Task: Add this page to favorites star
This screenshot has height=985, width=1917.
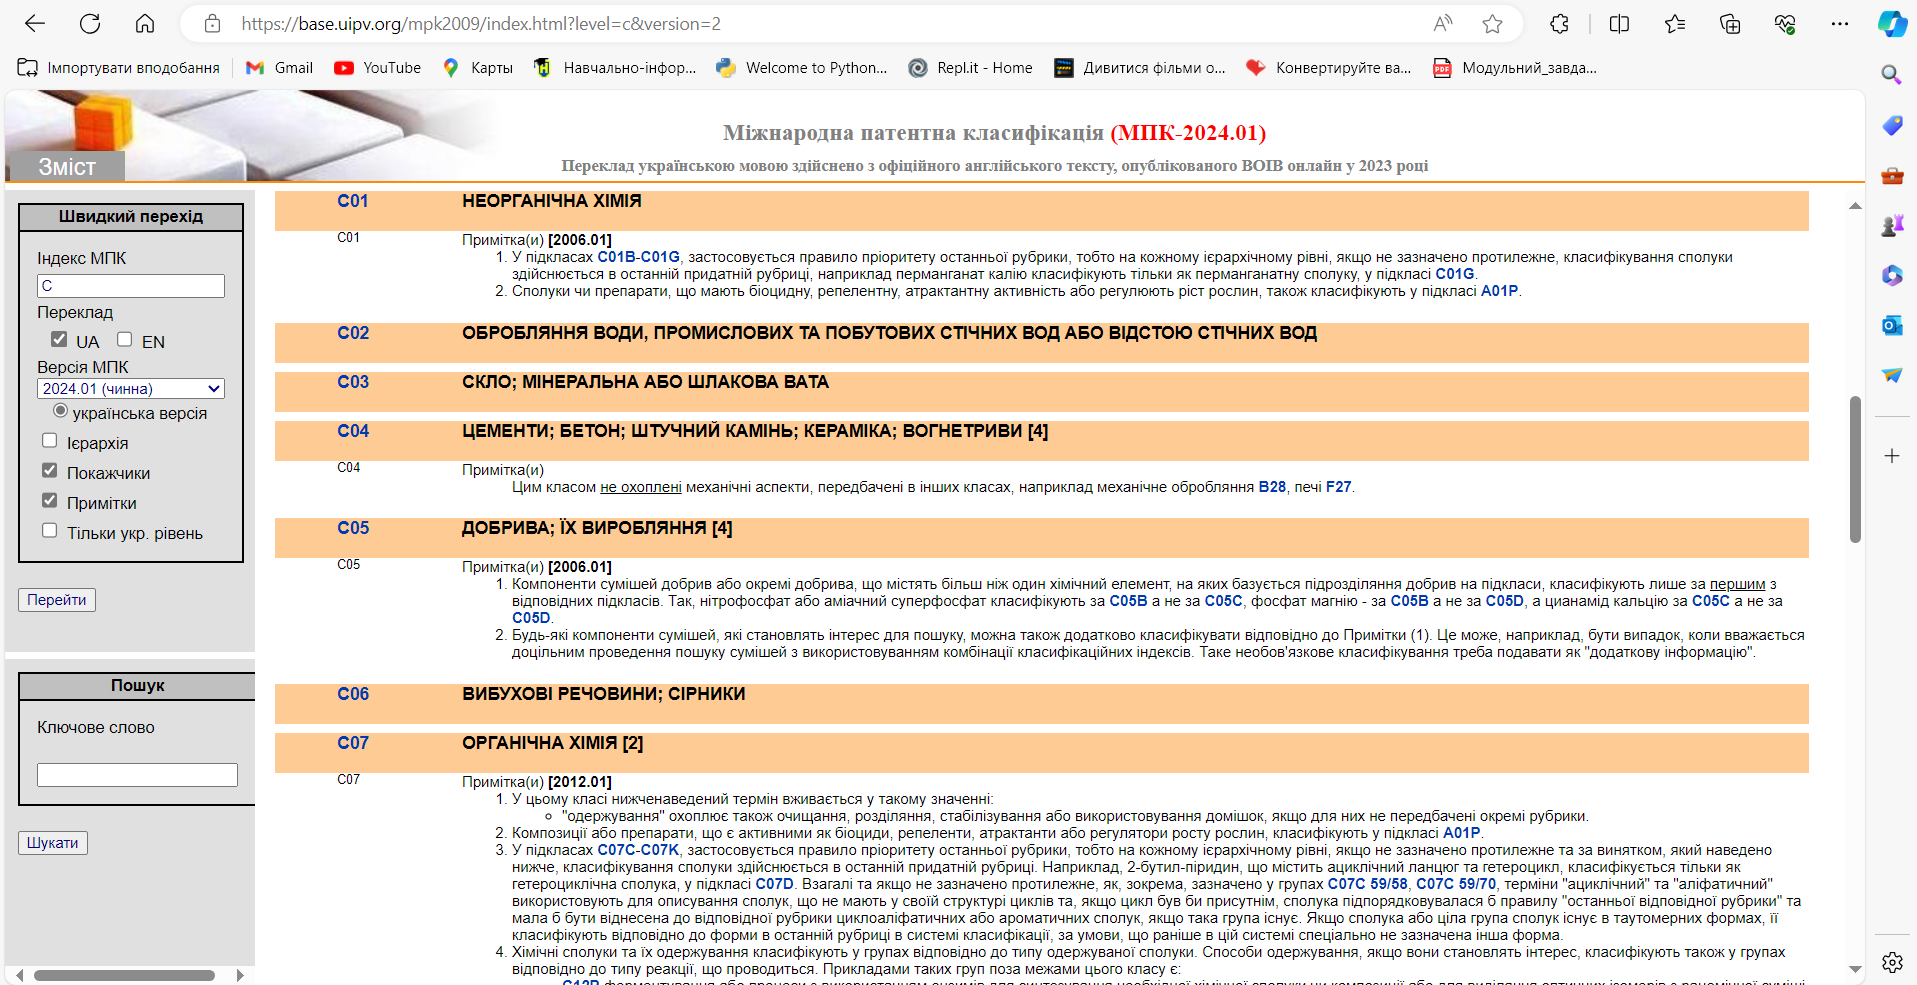Action: [1492, 24]
